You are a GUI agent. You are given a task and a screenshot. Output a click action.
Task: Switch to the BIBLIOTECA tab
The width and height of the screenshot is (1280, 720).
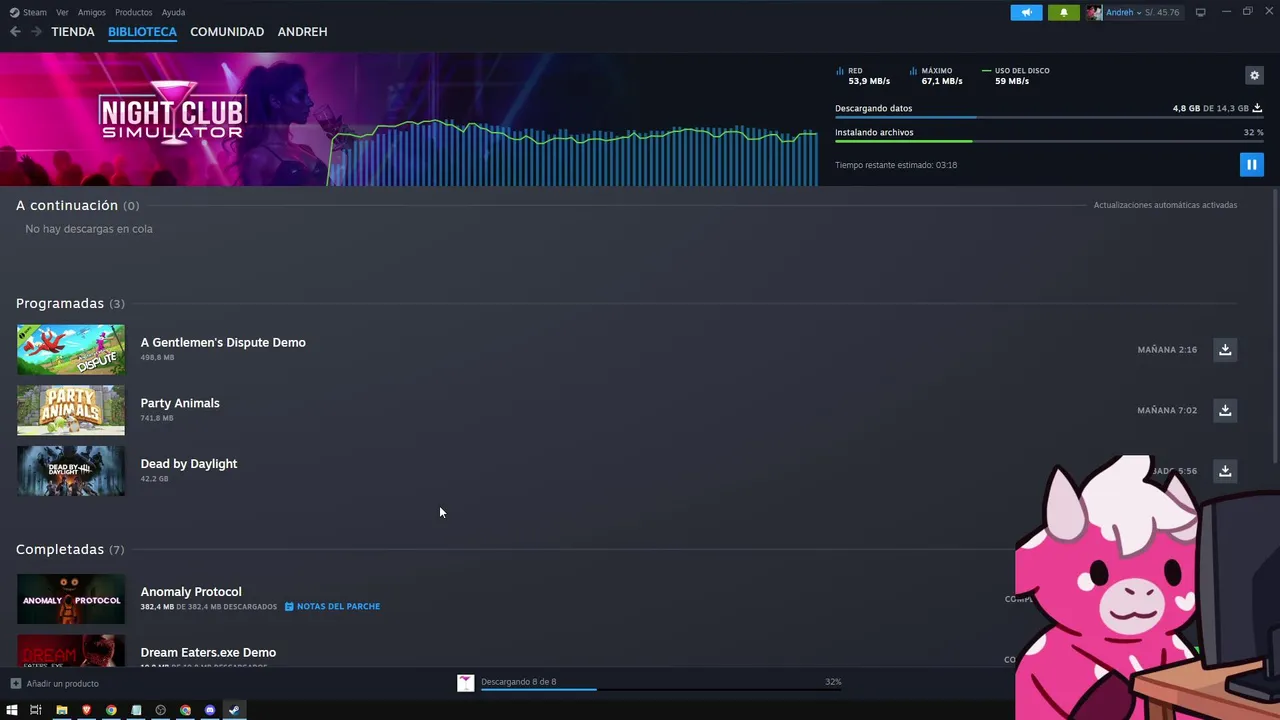tap(142, 31)
